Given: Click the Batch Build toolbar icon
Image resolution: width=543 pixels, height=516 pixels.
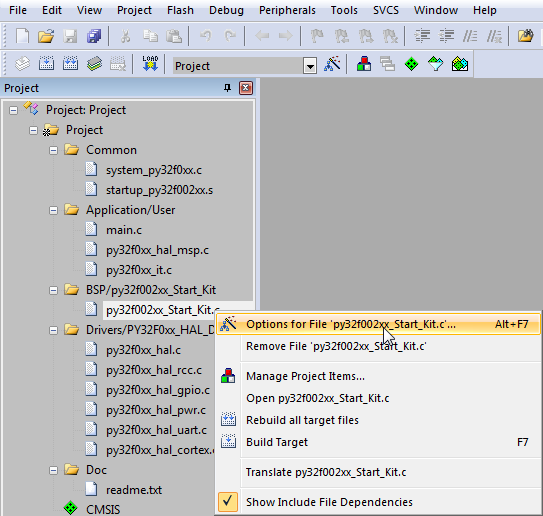Looking at the screenshot, I should [x=94, y=64].
